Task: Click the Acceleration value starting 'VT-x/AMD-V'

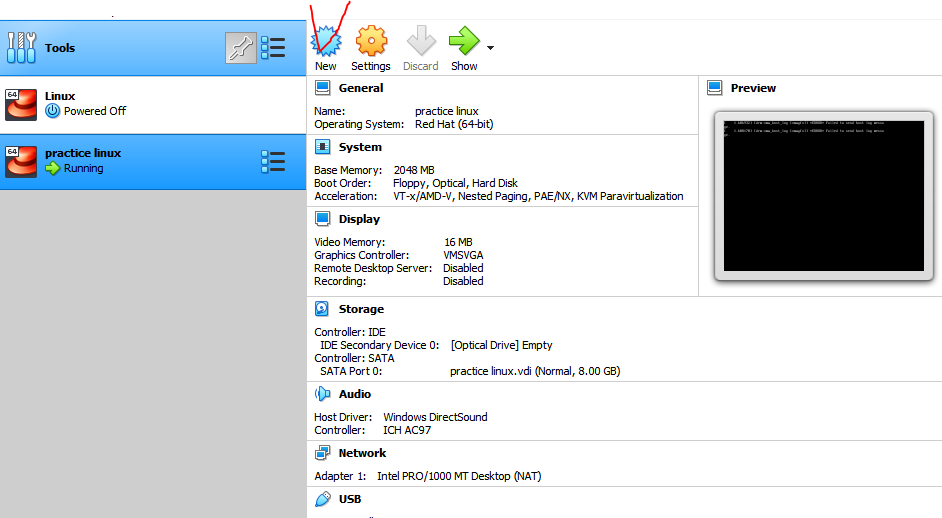Action: pos(538,197)
